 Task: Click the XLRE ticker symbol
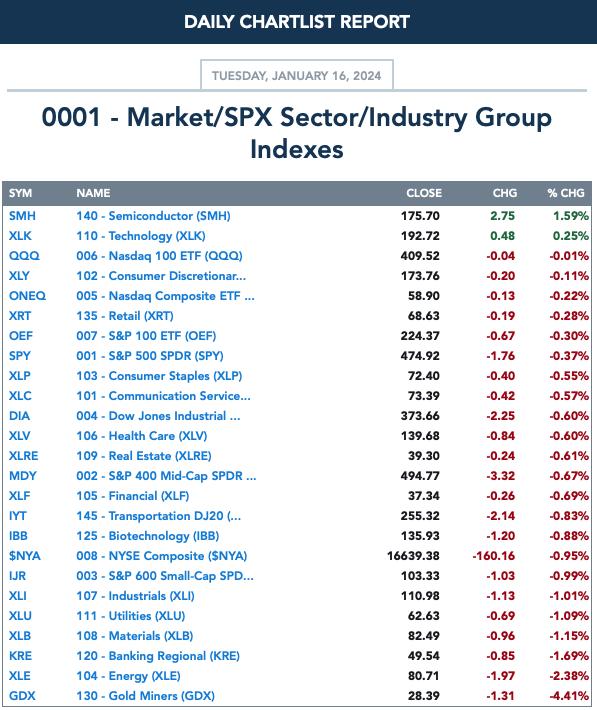tap(24, 456)
